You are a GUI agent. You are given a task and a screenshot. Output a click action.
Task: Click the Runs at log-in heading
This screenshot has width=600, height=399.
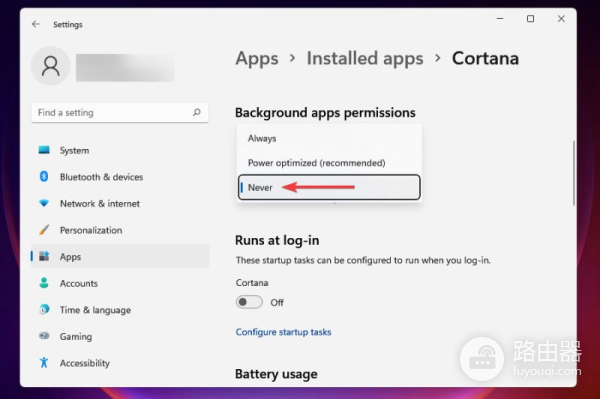pyautogui.click(x=277, y=240)
